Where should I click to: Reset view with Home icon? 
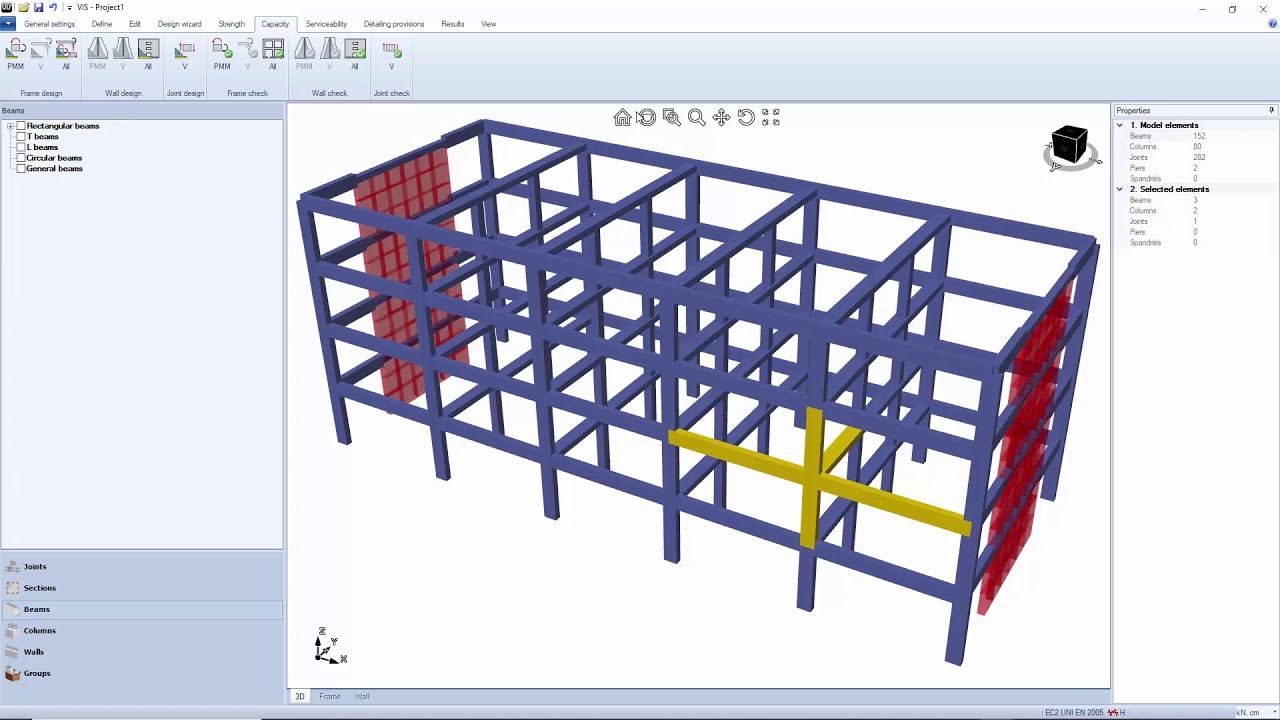[x=622, y=118]
